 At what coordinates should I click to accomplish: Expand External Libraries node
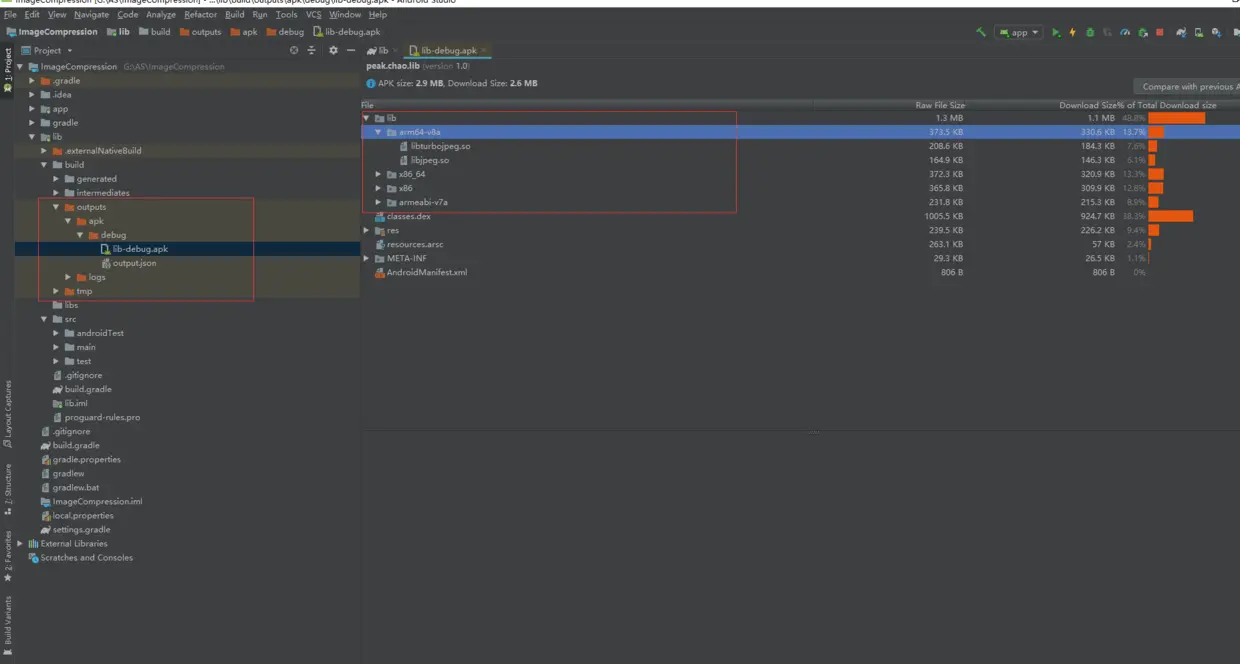click(20, 543)
